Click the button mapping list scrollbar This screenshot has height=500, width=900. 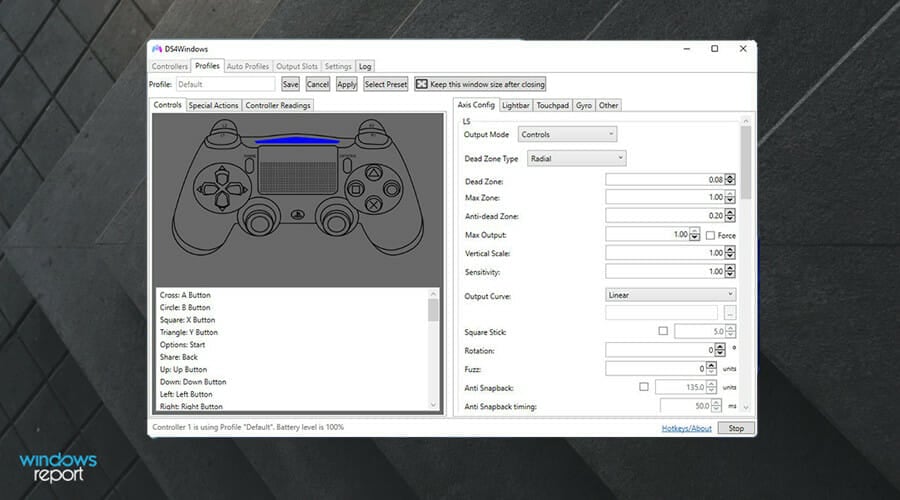pyautogui.click(x=433, y=349)
